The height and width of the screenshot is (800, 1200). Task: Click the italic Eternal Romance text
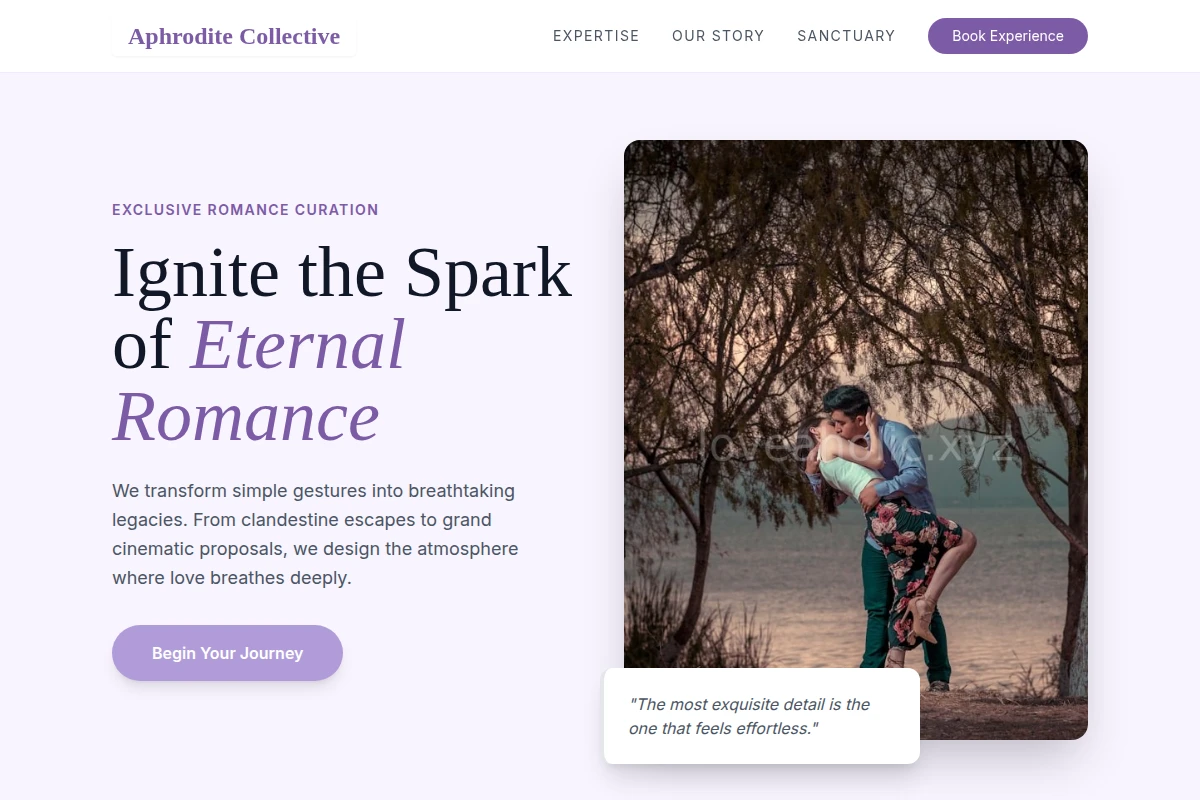[x=259, y=380]
